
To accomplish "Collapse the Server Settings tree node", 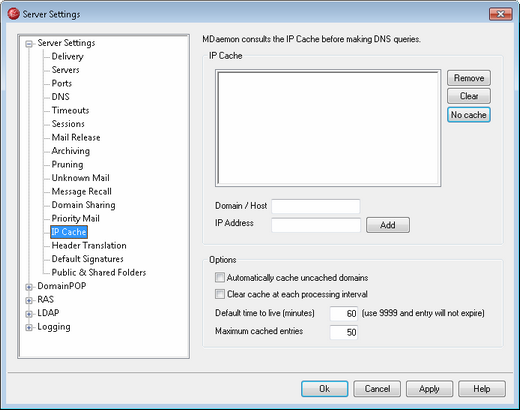I will (x=29, y=44).
